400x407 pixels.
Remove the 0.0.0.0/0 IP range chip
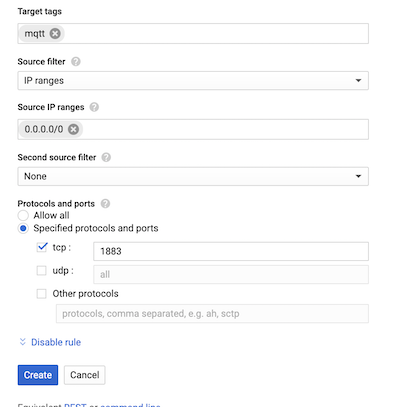point(74,129)
